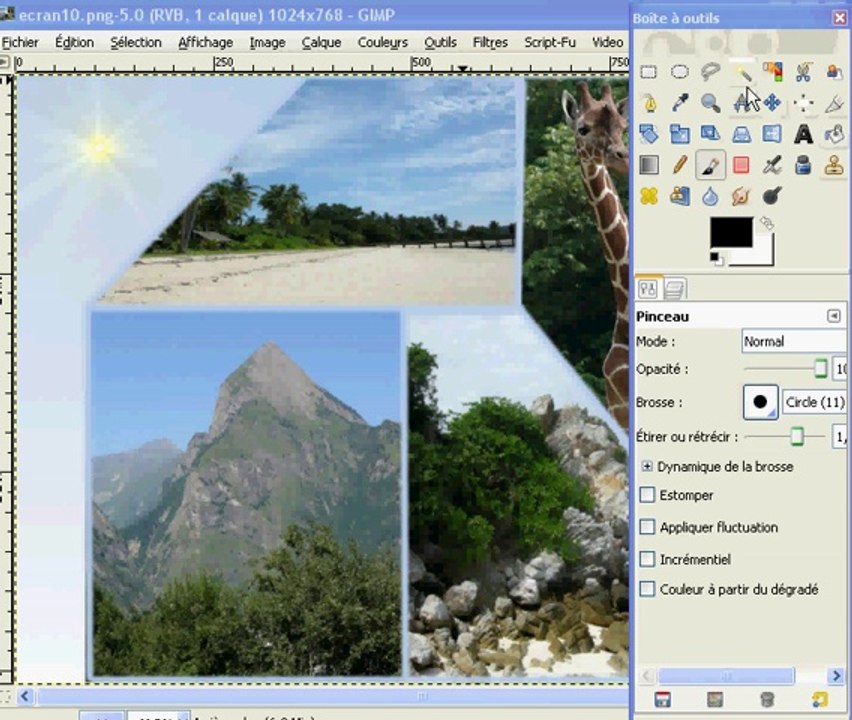
Task: Select the Blur/Sharpen droplet tool
Action: point(710,196)
